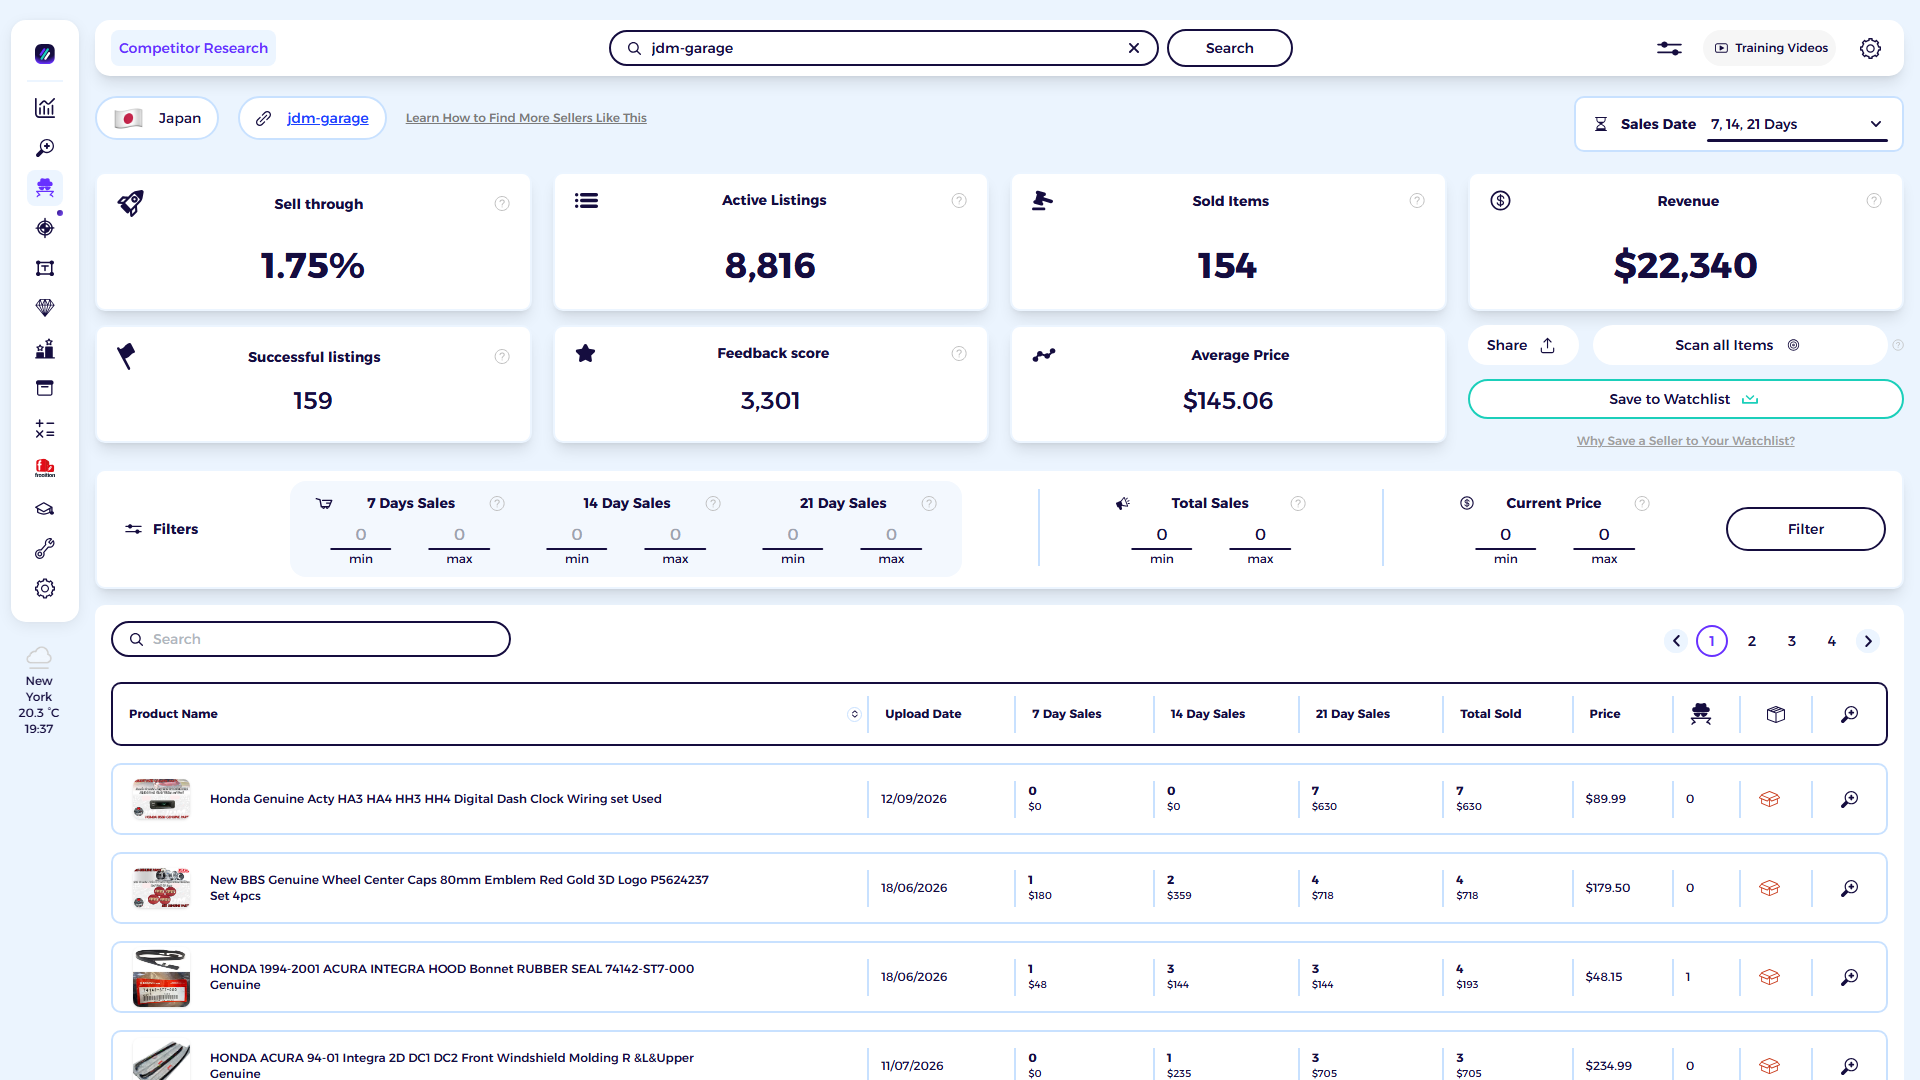Screen dimensions: 1920x1080
Task: Open the calculator symbols sidebar icon
Action: (45, 429)
